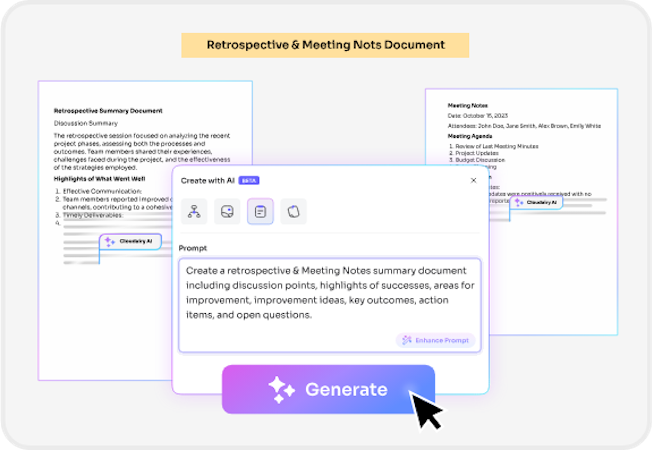This screenshot has width=653, height=450.
Task: Click the 'Project Updates' agenda item
Action: (477, 153)
